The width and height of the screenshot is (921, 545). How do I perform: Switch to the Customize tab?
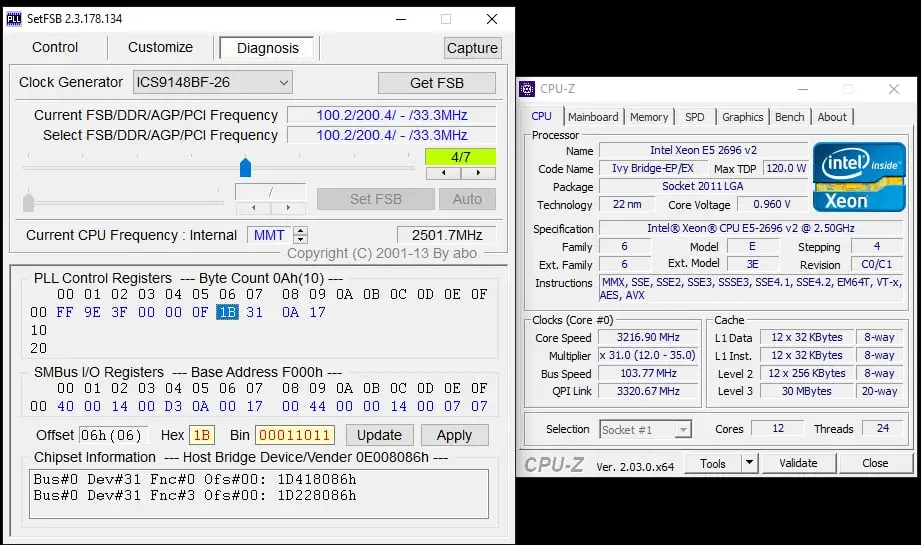[x=160, y=47]
